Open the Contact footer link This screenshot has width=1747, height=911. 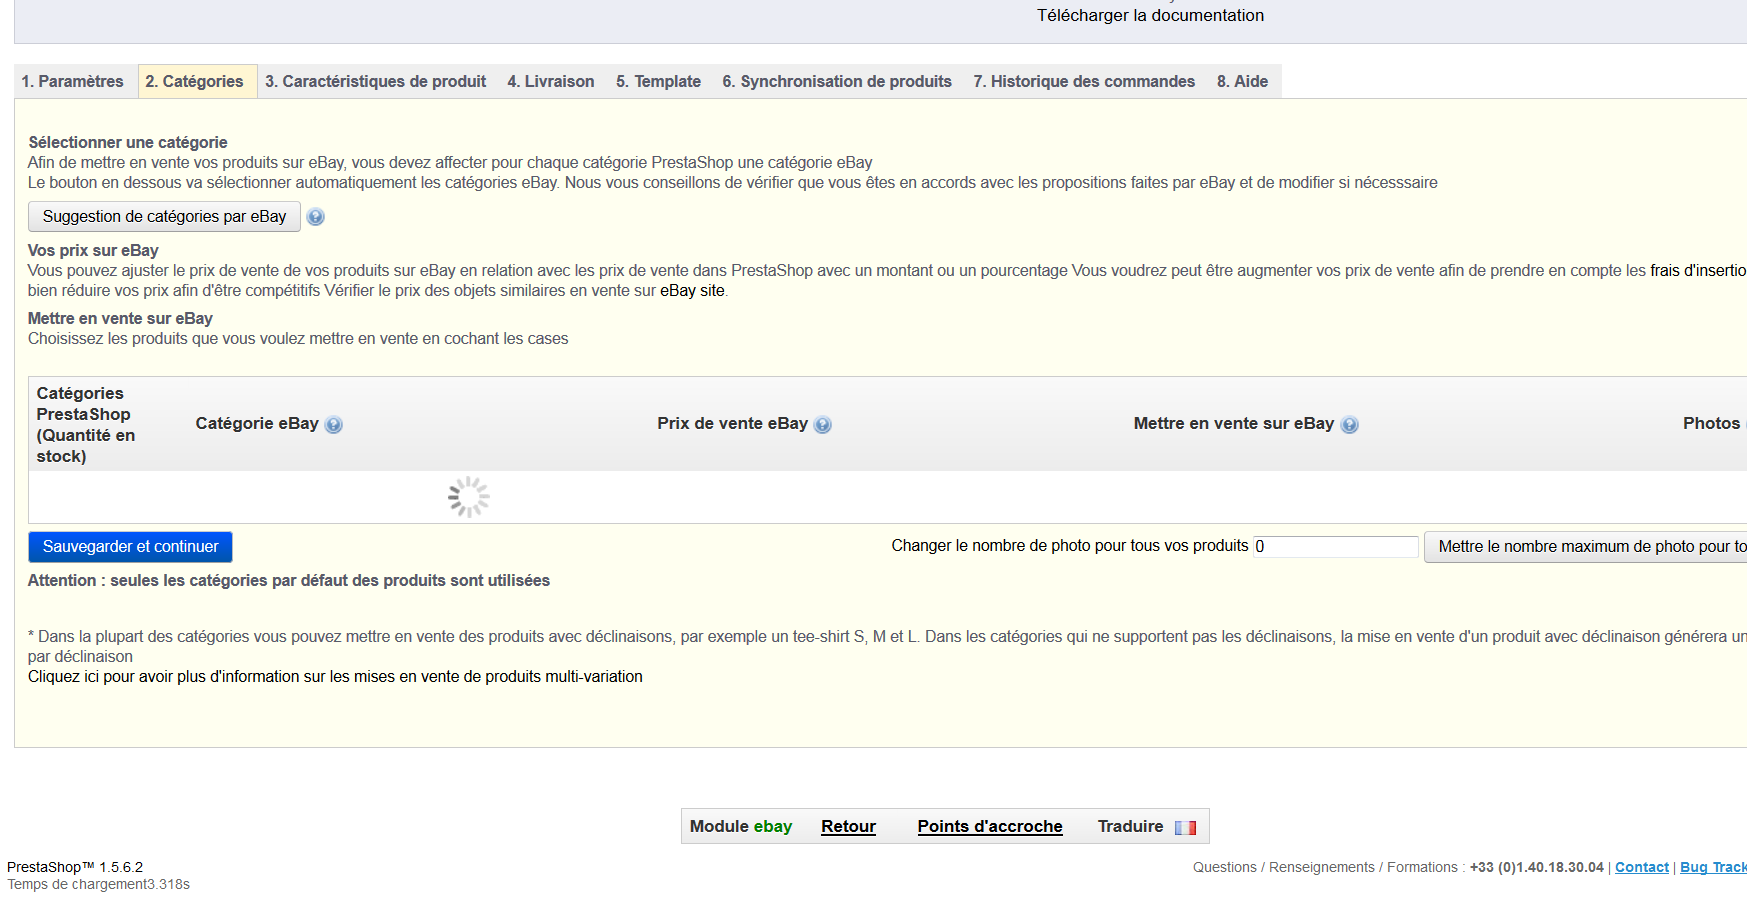(1642, 868)
